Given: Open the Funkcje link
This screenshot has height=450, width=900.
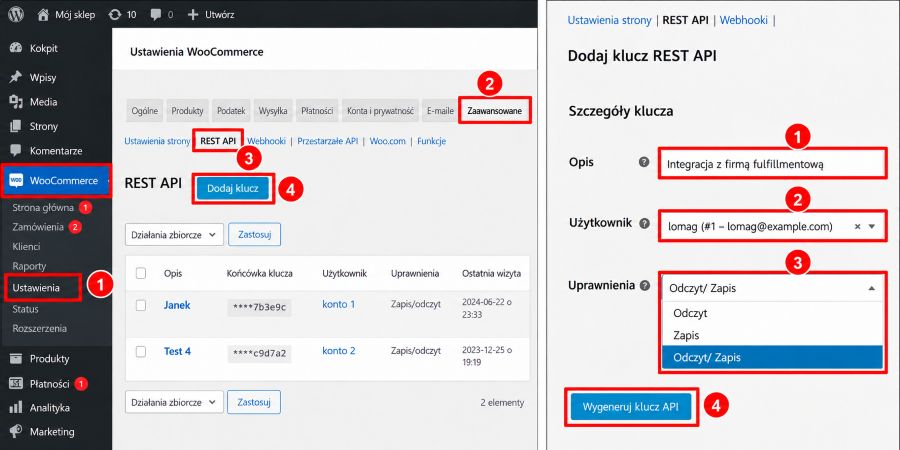Looking at the screenshot, I should pos(432,141).
